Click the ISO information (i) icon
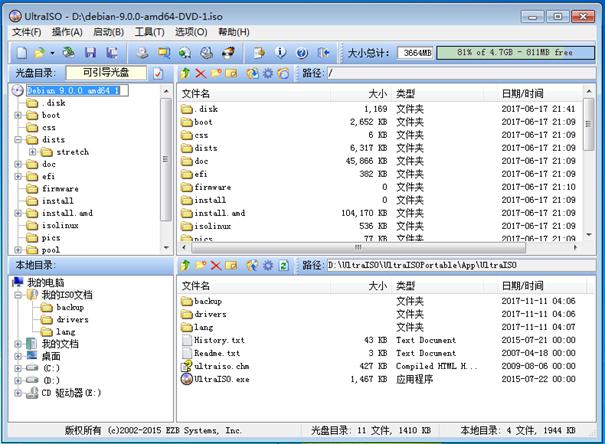 coord(281,52)
